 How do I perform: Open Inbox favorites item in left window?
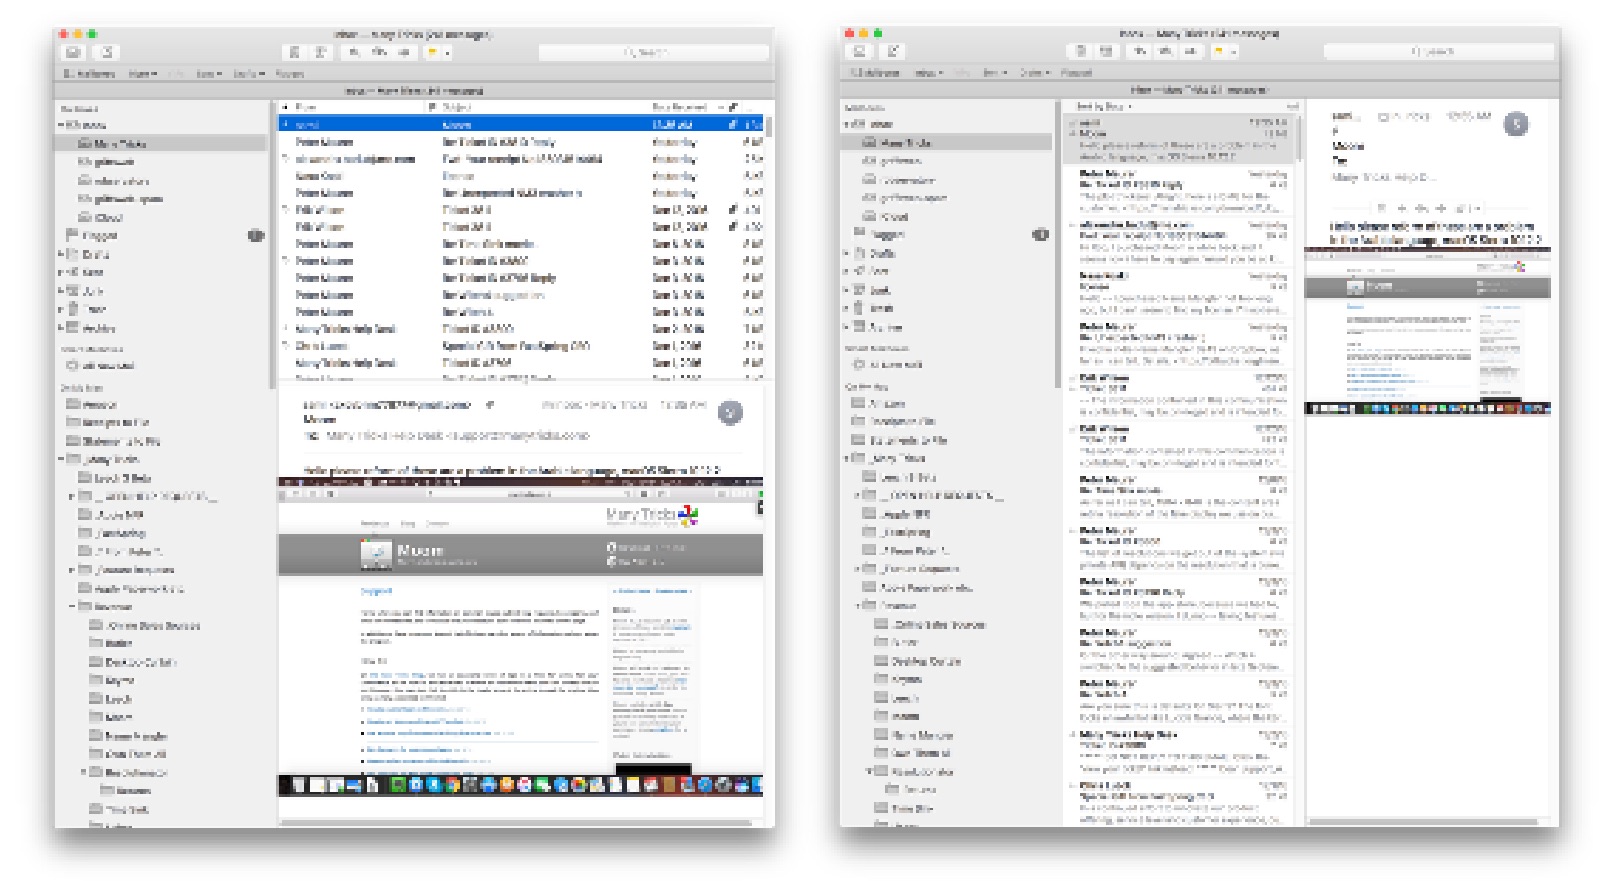(x=142, y=74)
